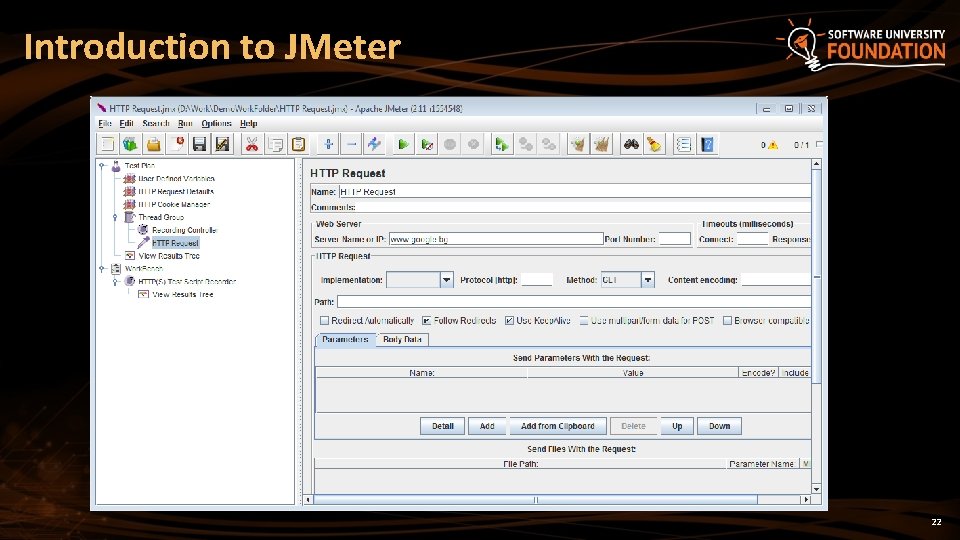Enable Redirect Automatically checkbox
Screen dimensions: 960x540
pyautogui.click(x=324, y=320)
